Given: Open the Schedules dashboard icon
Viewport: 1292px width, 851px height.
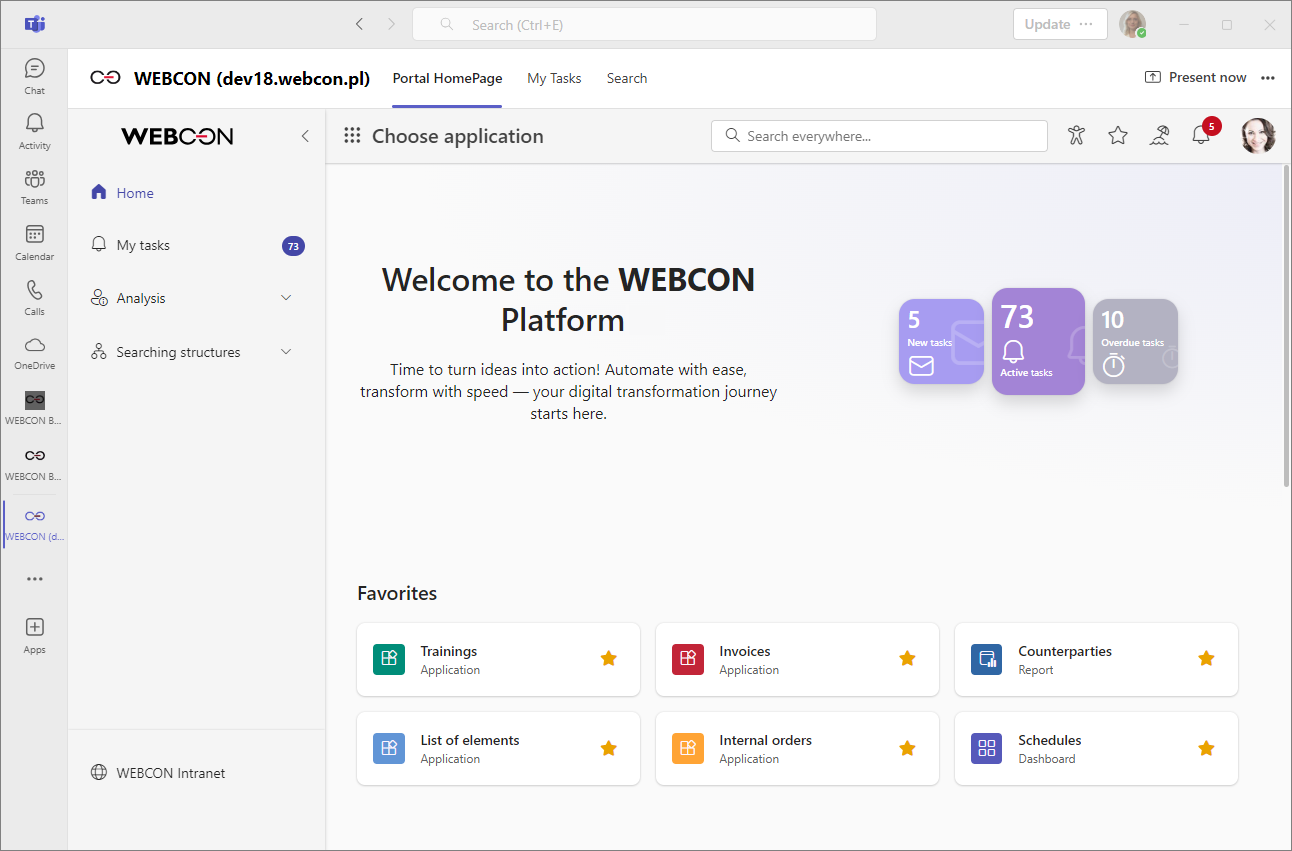Looking at the screenshot, I should [987, 748].
